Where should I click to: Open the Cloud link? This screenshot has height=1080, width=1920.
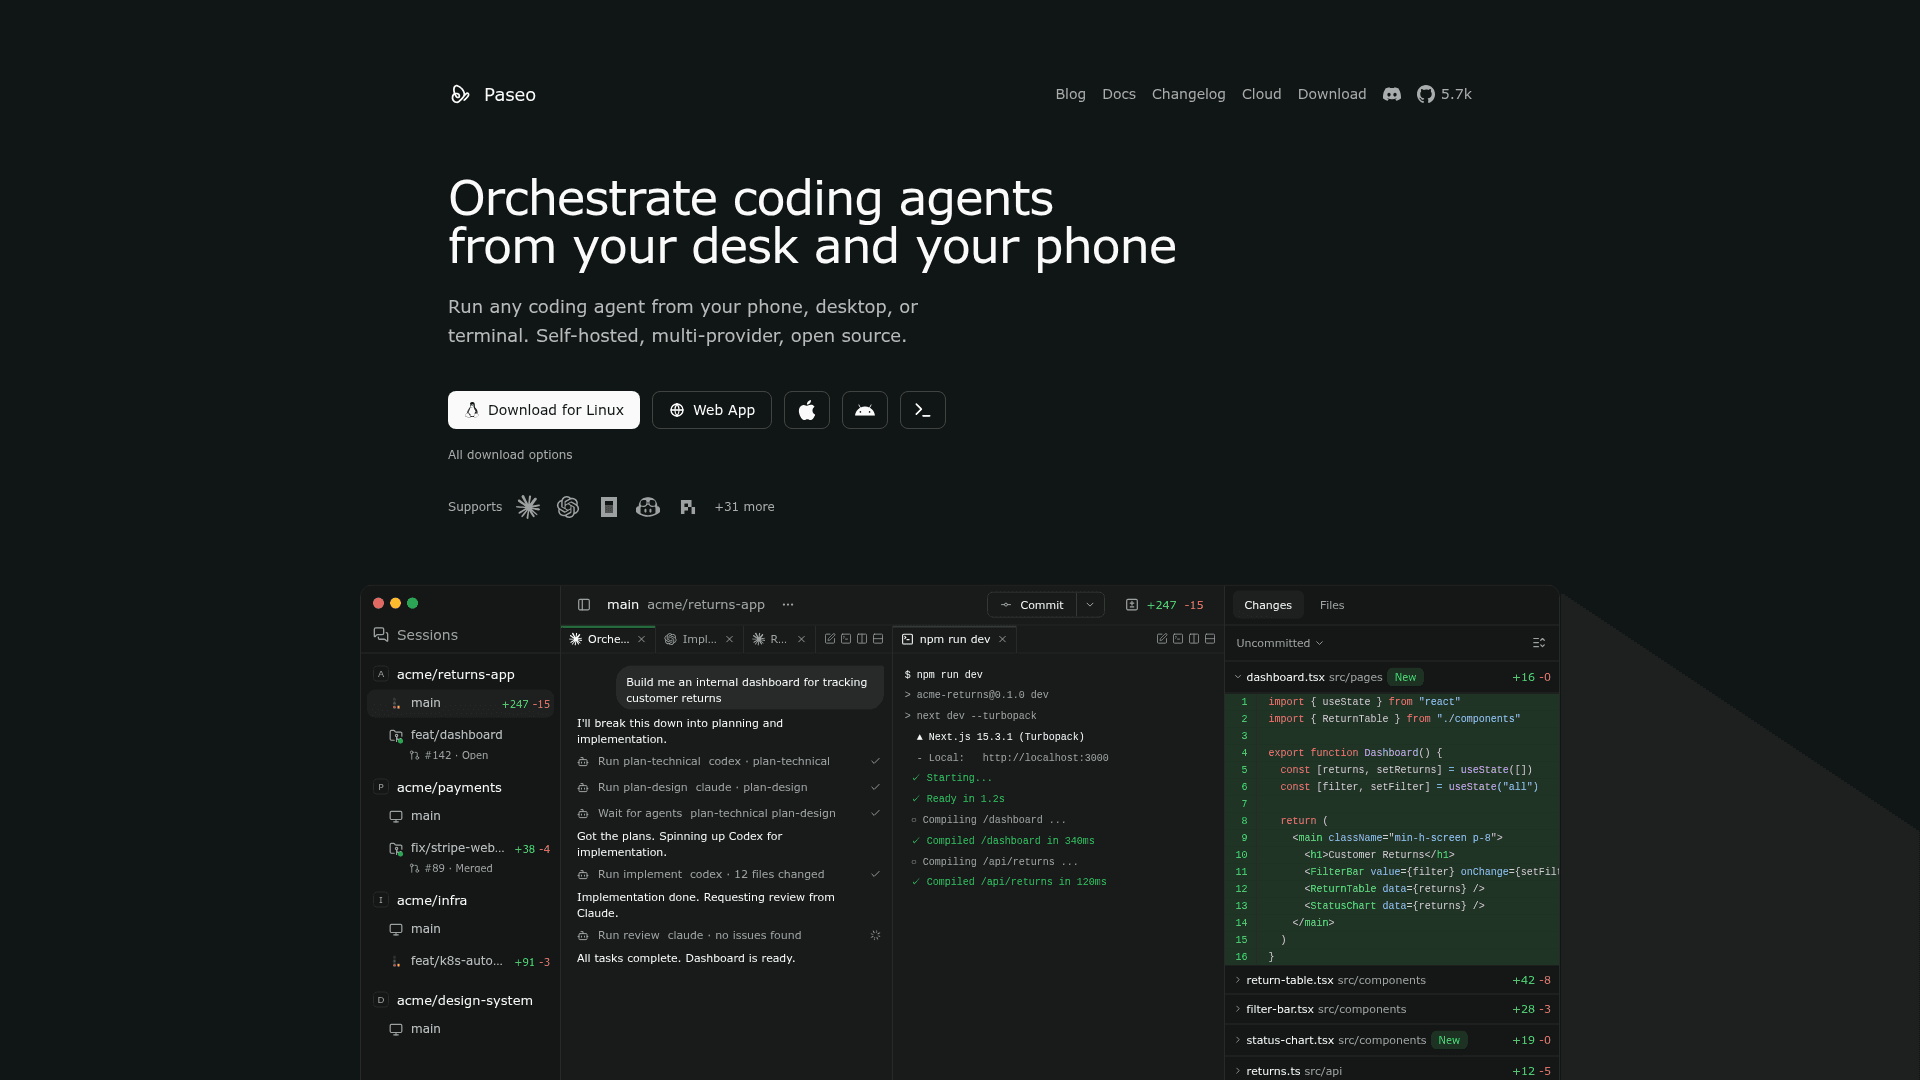(x=1262, y=94)
